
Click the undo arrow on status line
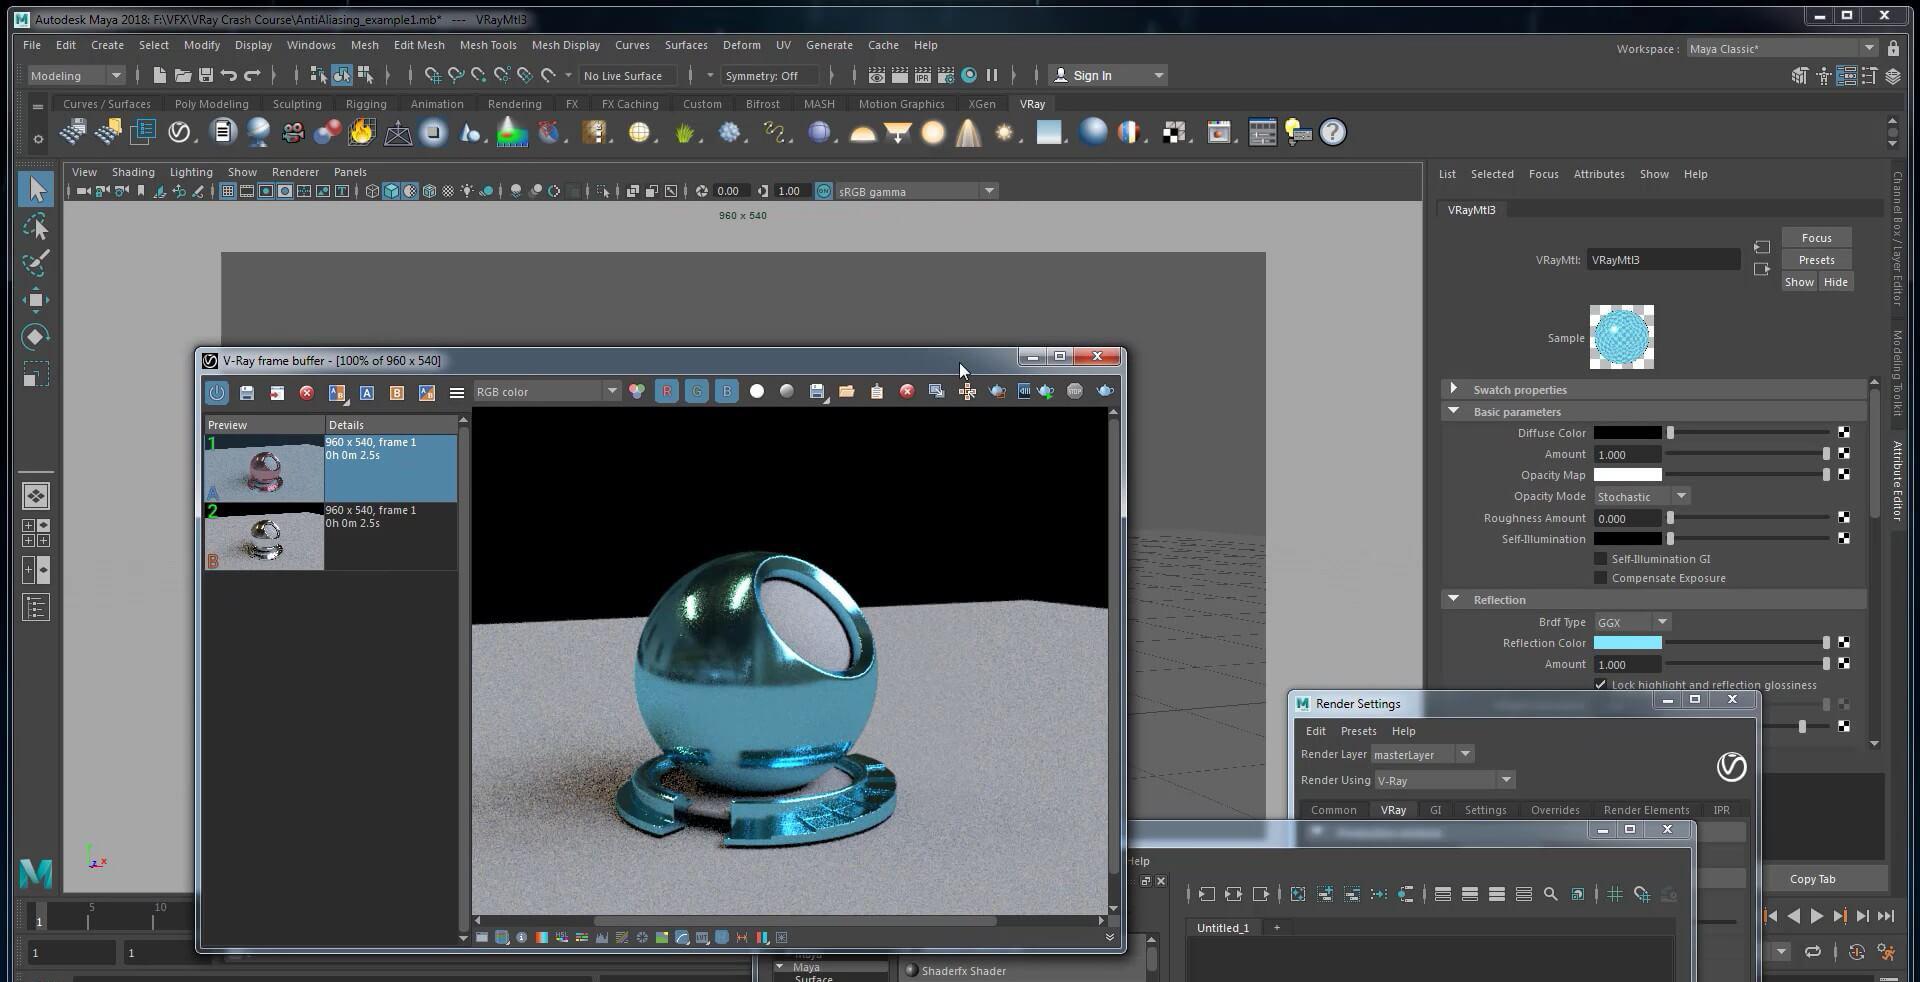229,75
